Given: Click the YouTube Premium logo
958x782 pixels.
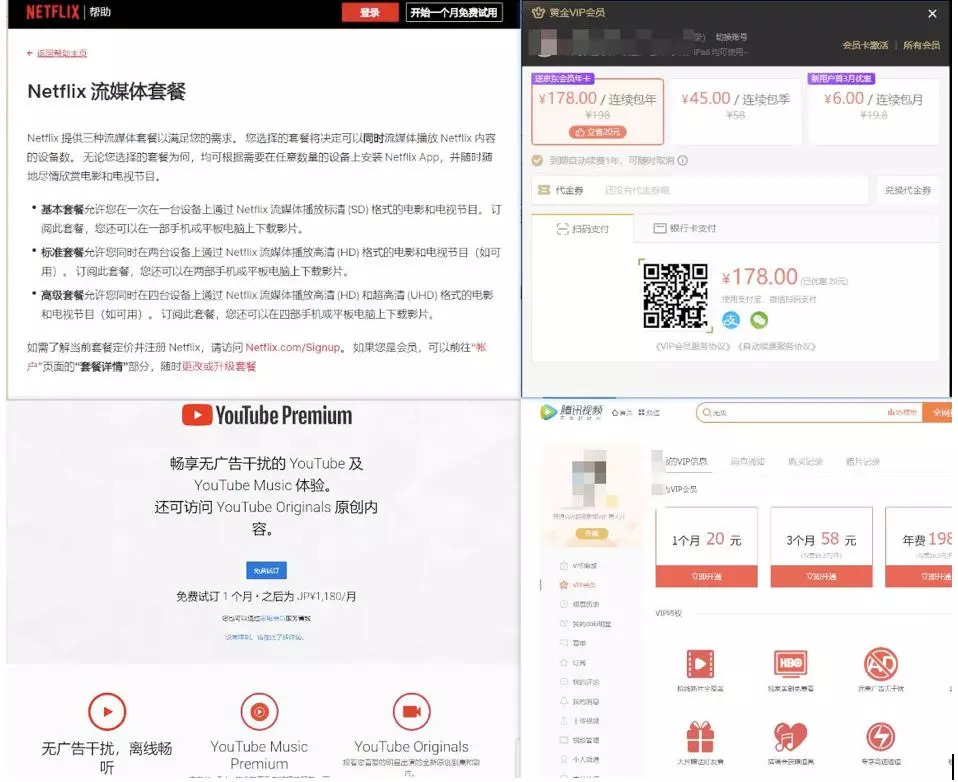Looking at the screenshot, I should pyautogui.click(x=267, y=415).
